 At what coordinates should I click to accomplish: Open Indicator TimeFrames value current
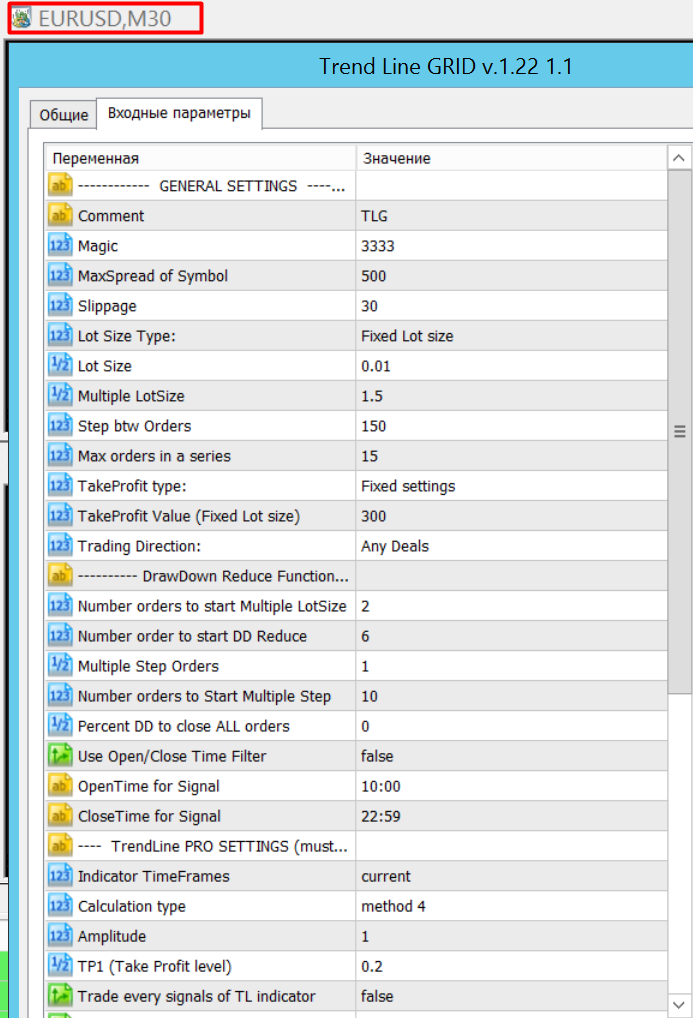click(x=511, y=876)
